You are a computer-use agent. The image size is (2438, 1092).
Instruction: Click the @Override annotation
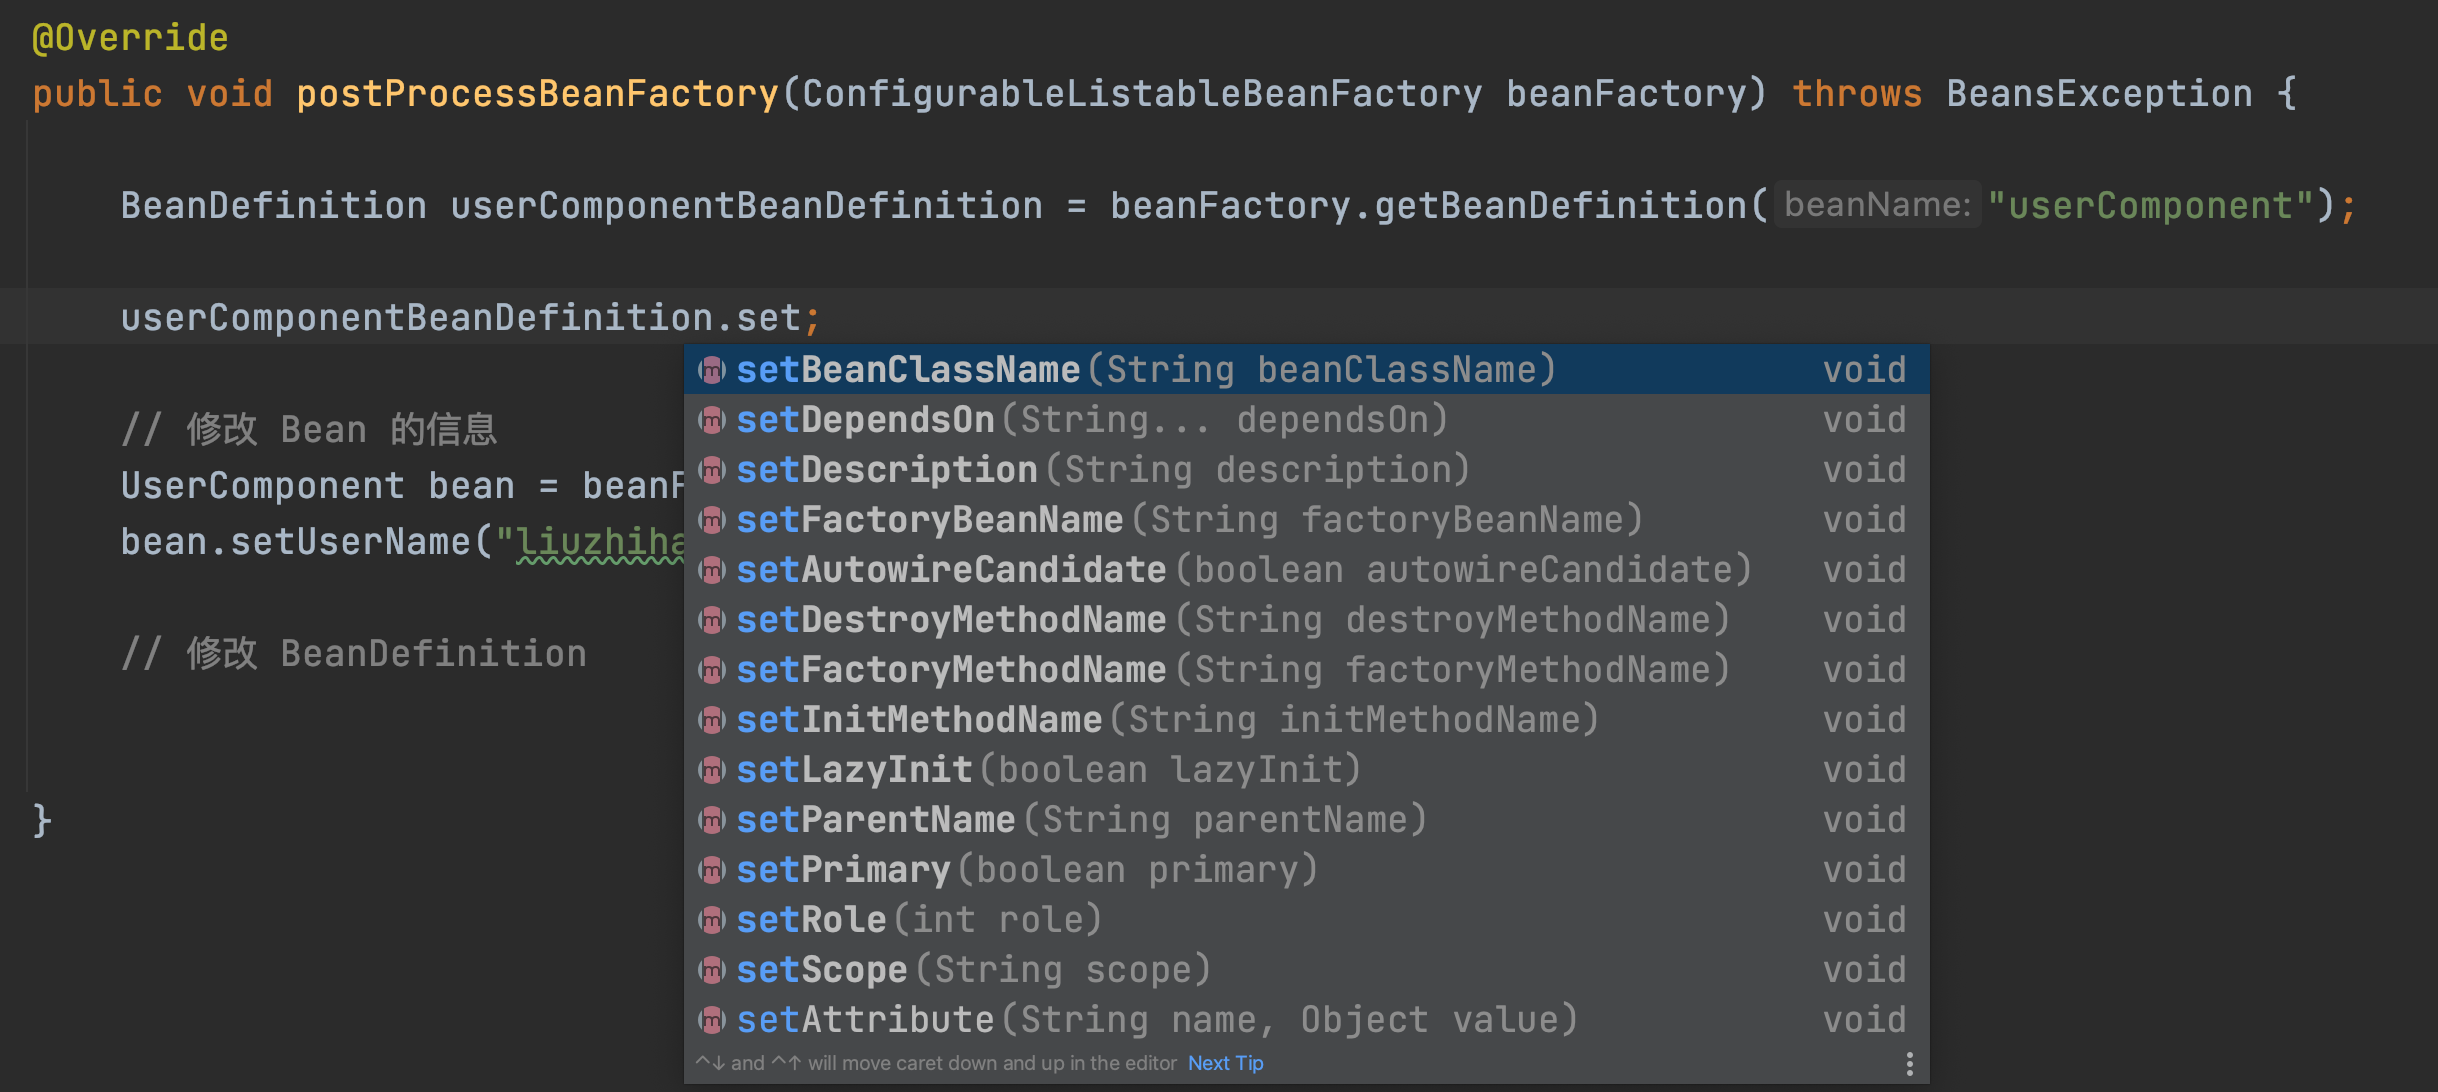[x=130, y=38]
